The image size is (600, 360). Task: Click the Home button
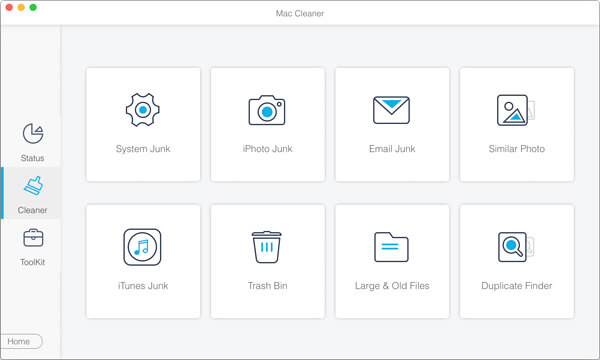21,341
